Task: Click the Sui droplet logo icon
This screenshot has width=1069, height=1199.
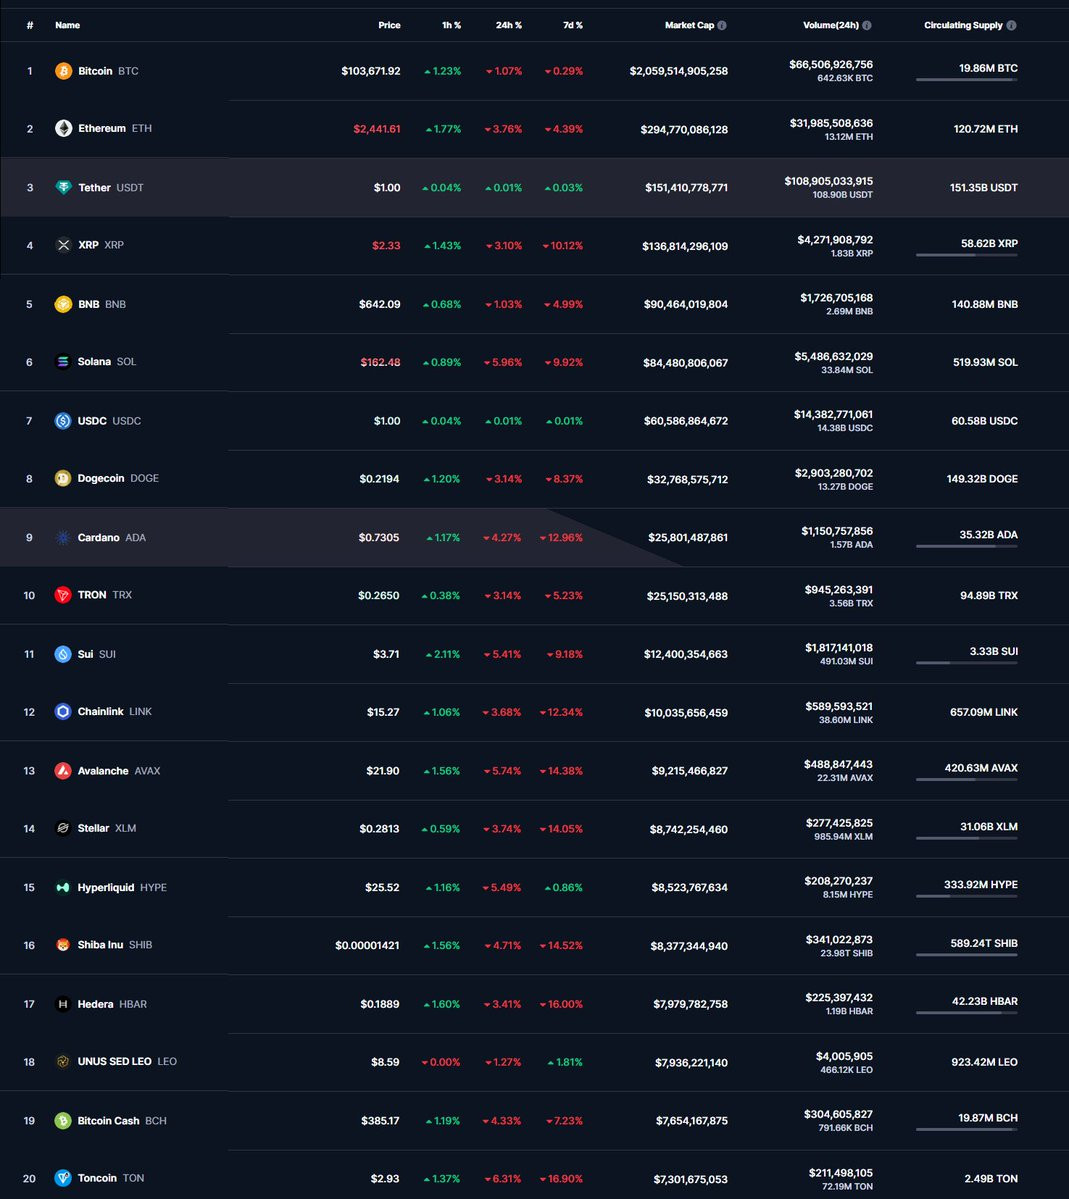Action: pos(63,655)
